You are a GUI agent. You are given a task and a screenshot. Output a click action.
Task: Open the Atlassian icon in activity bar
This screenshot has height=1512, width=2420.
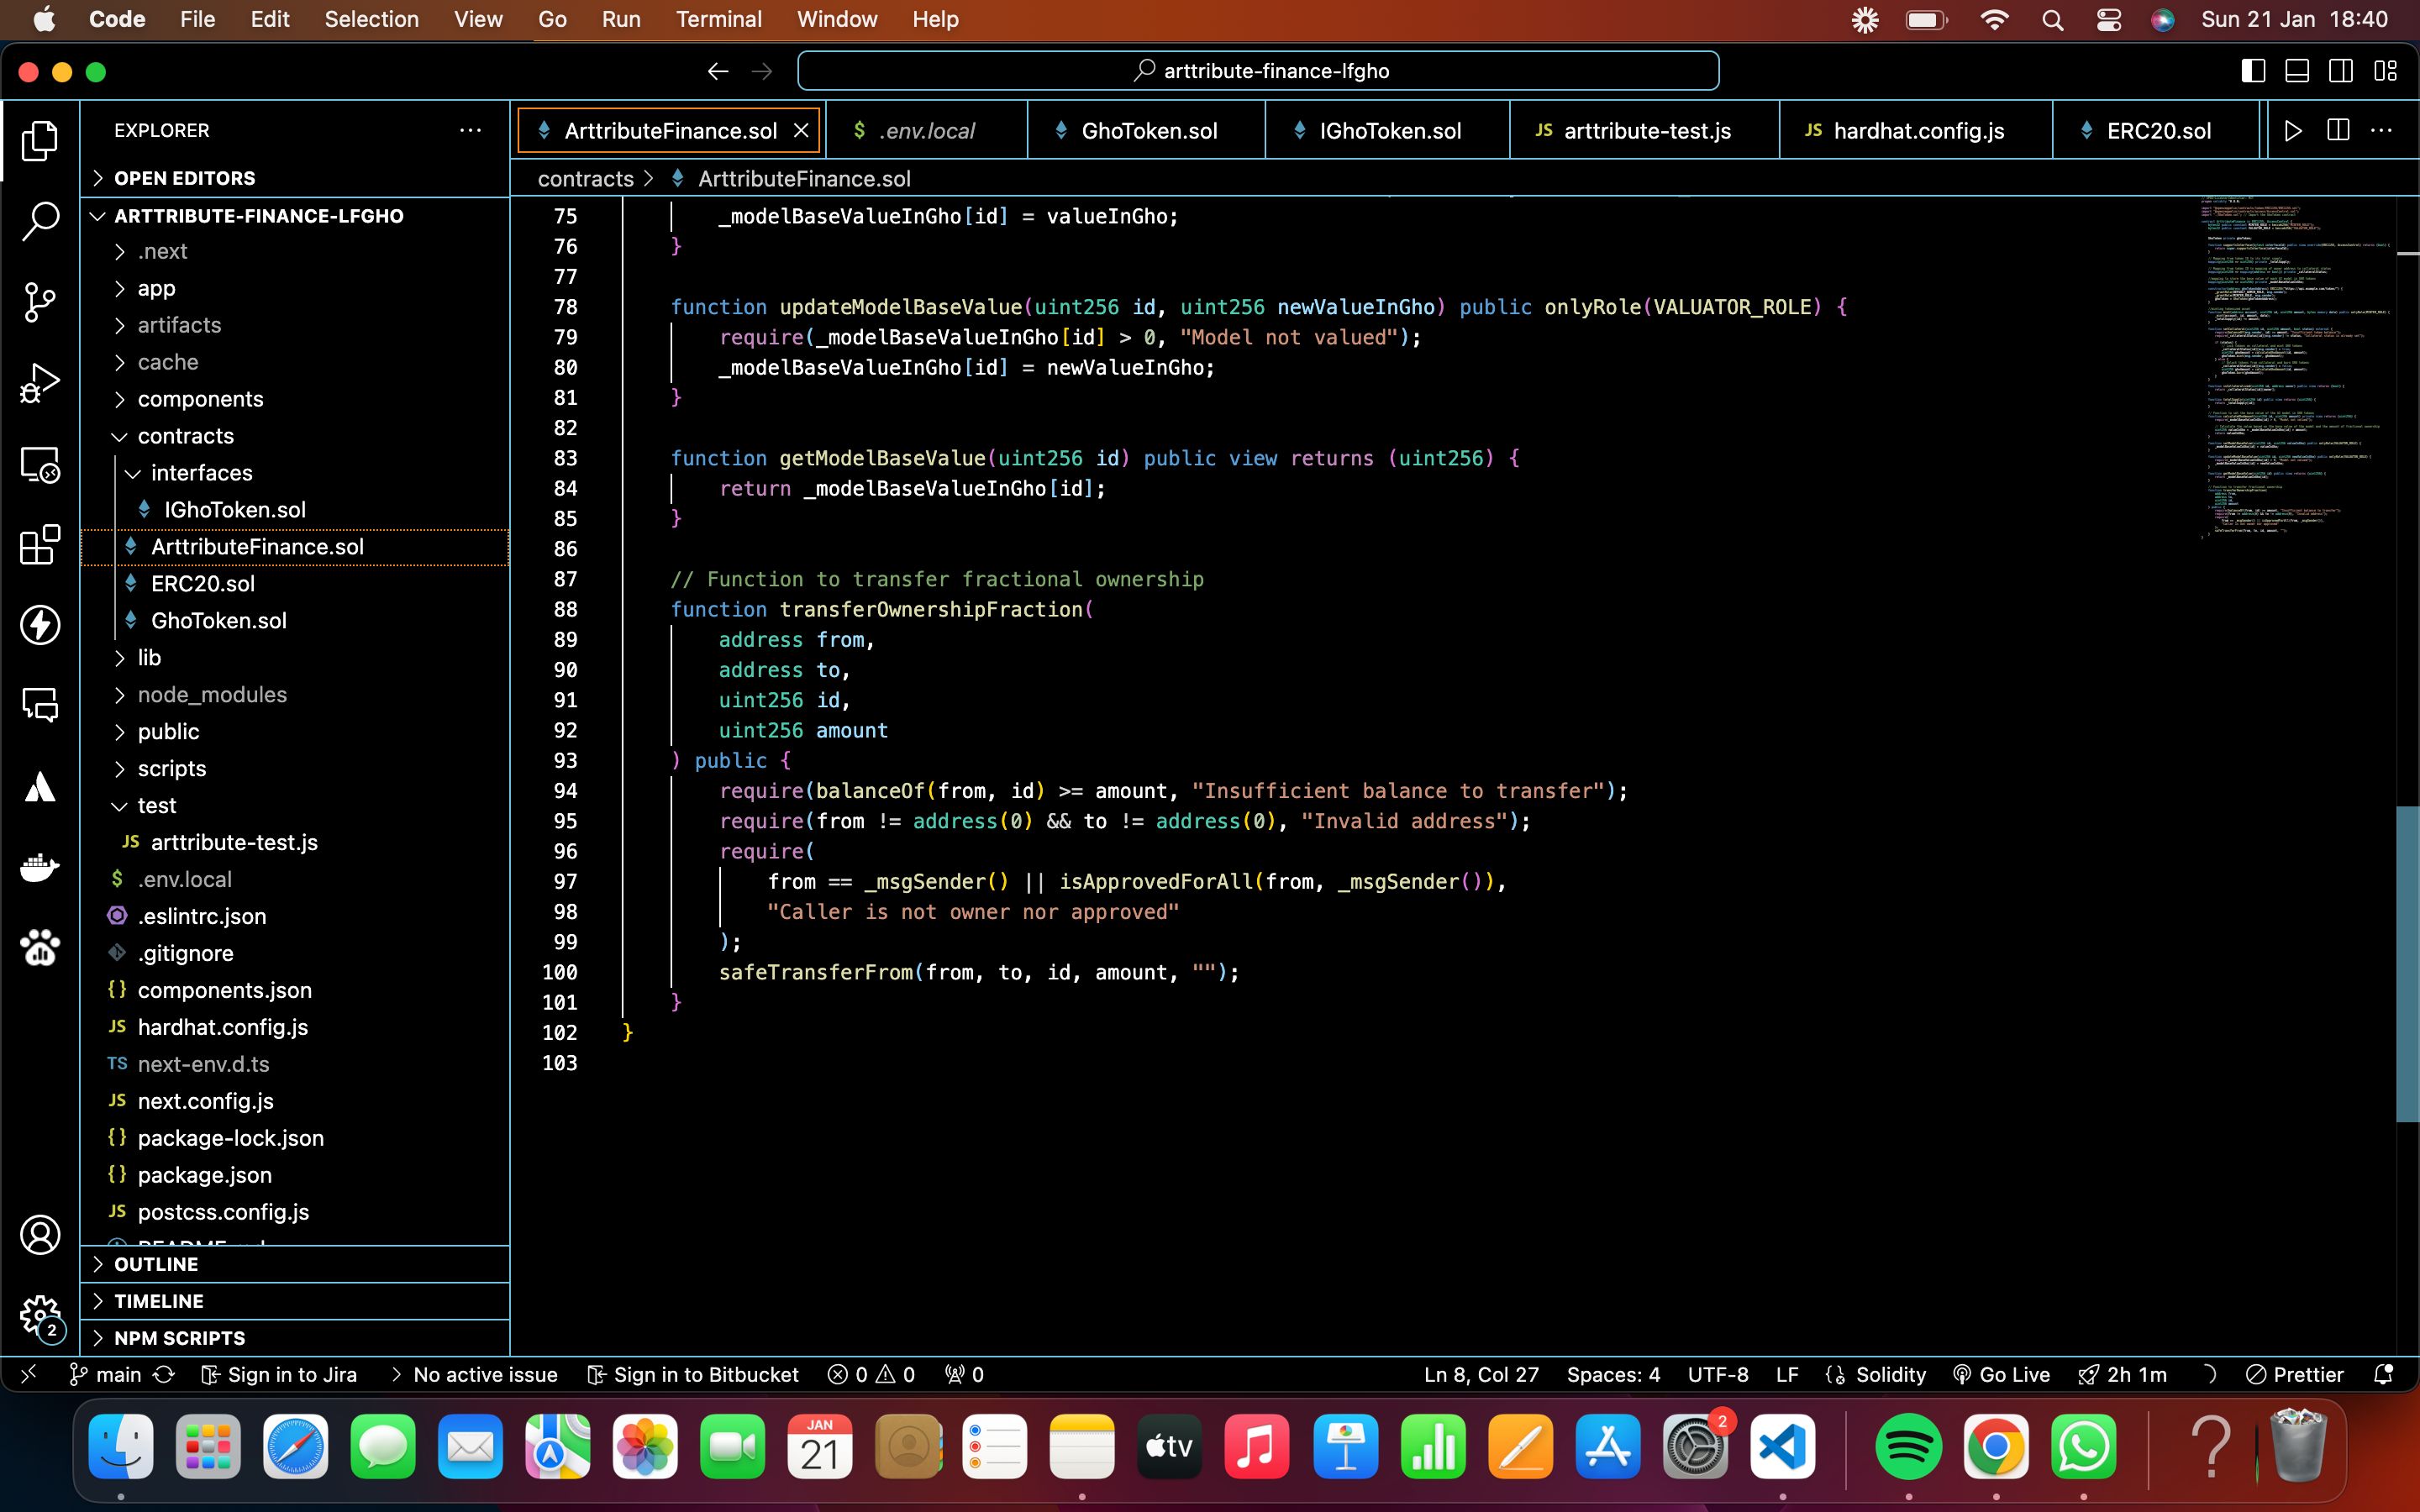[40, 787]
